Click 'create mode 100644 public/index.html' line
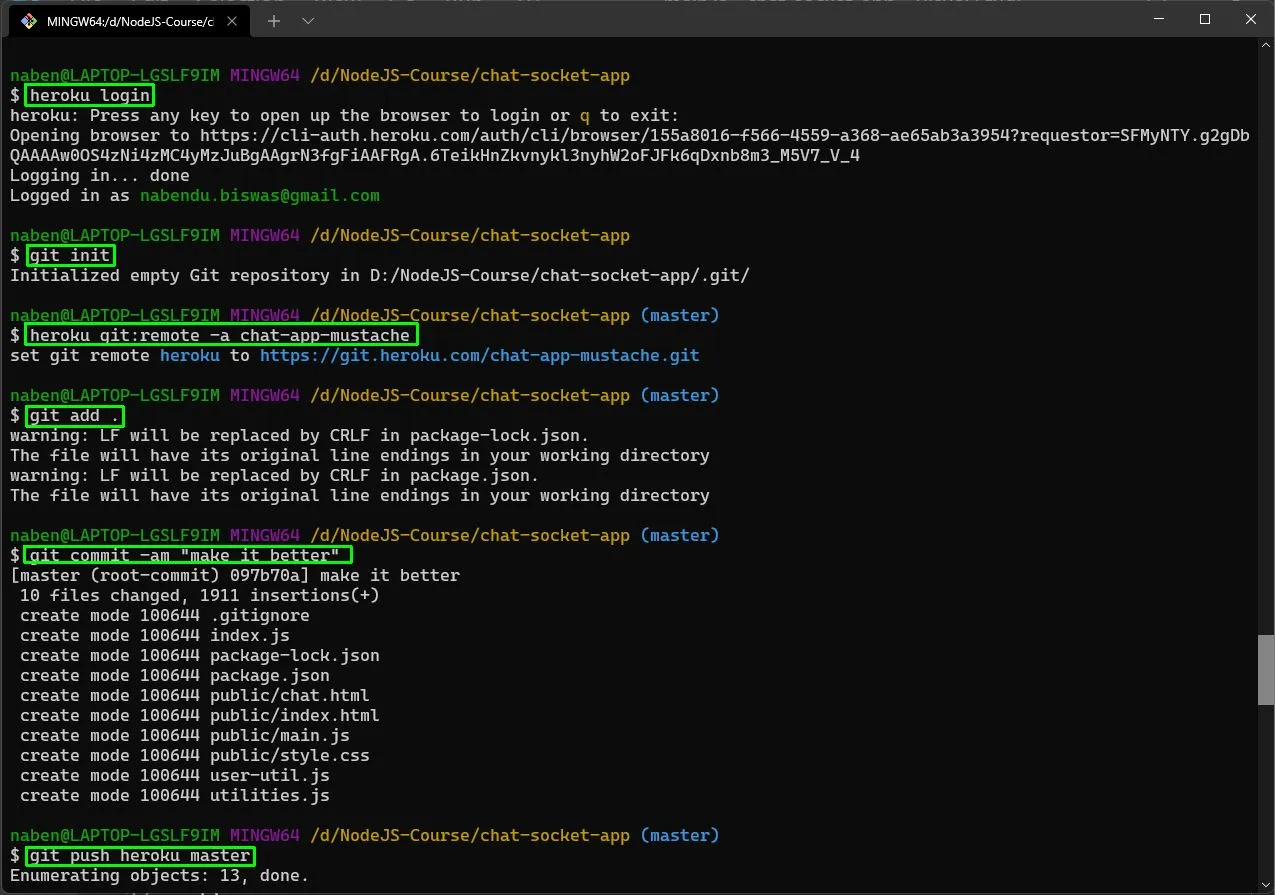This screenshot has height=895, width=1275. (x=200, y=716)
